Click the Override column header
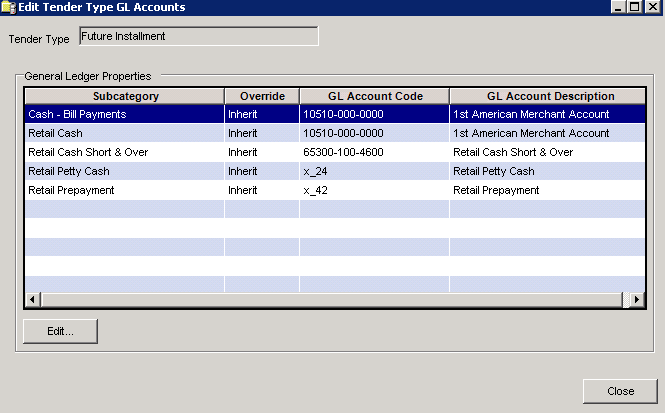 coord(262,96)
